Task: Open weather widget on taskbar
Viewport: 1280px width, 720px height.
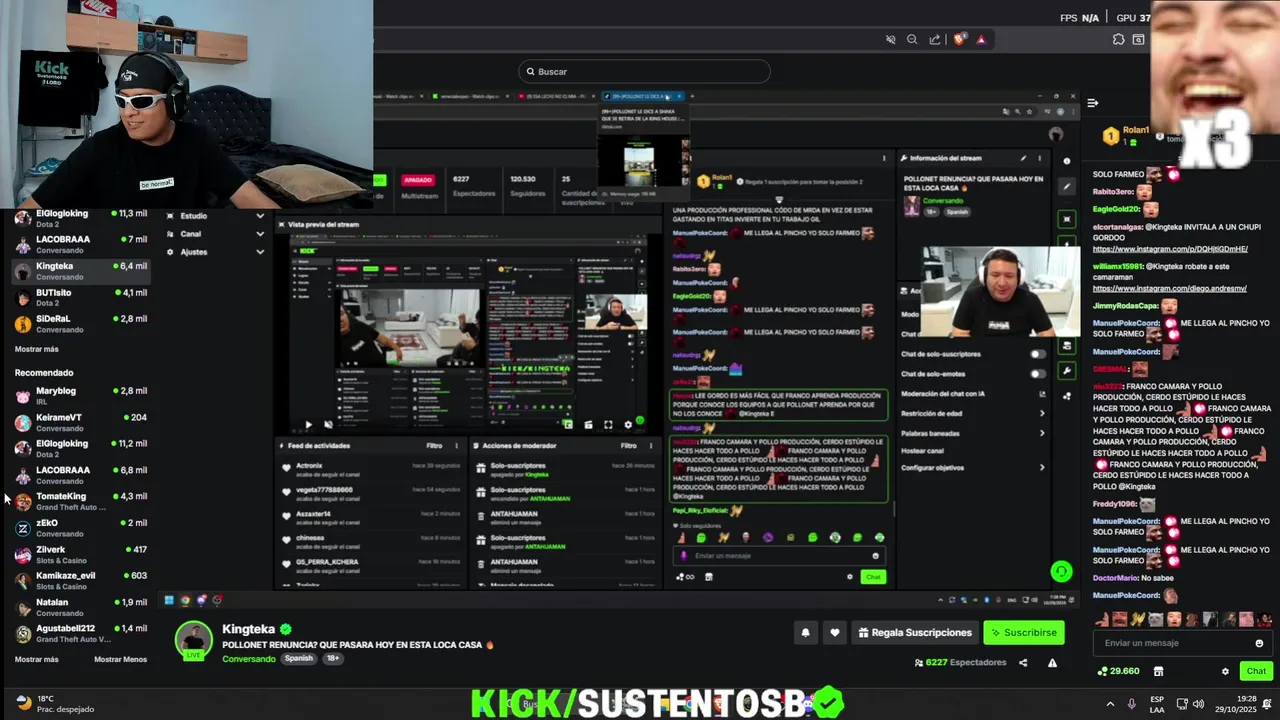Action: (x=55, y=703)
